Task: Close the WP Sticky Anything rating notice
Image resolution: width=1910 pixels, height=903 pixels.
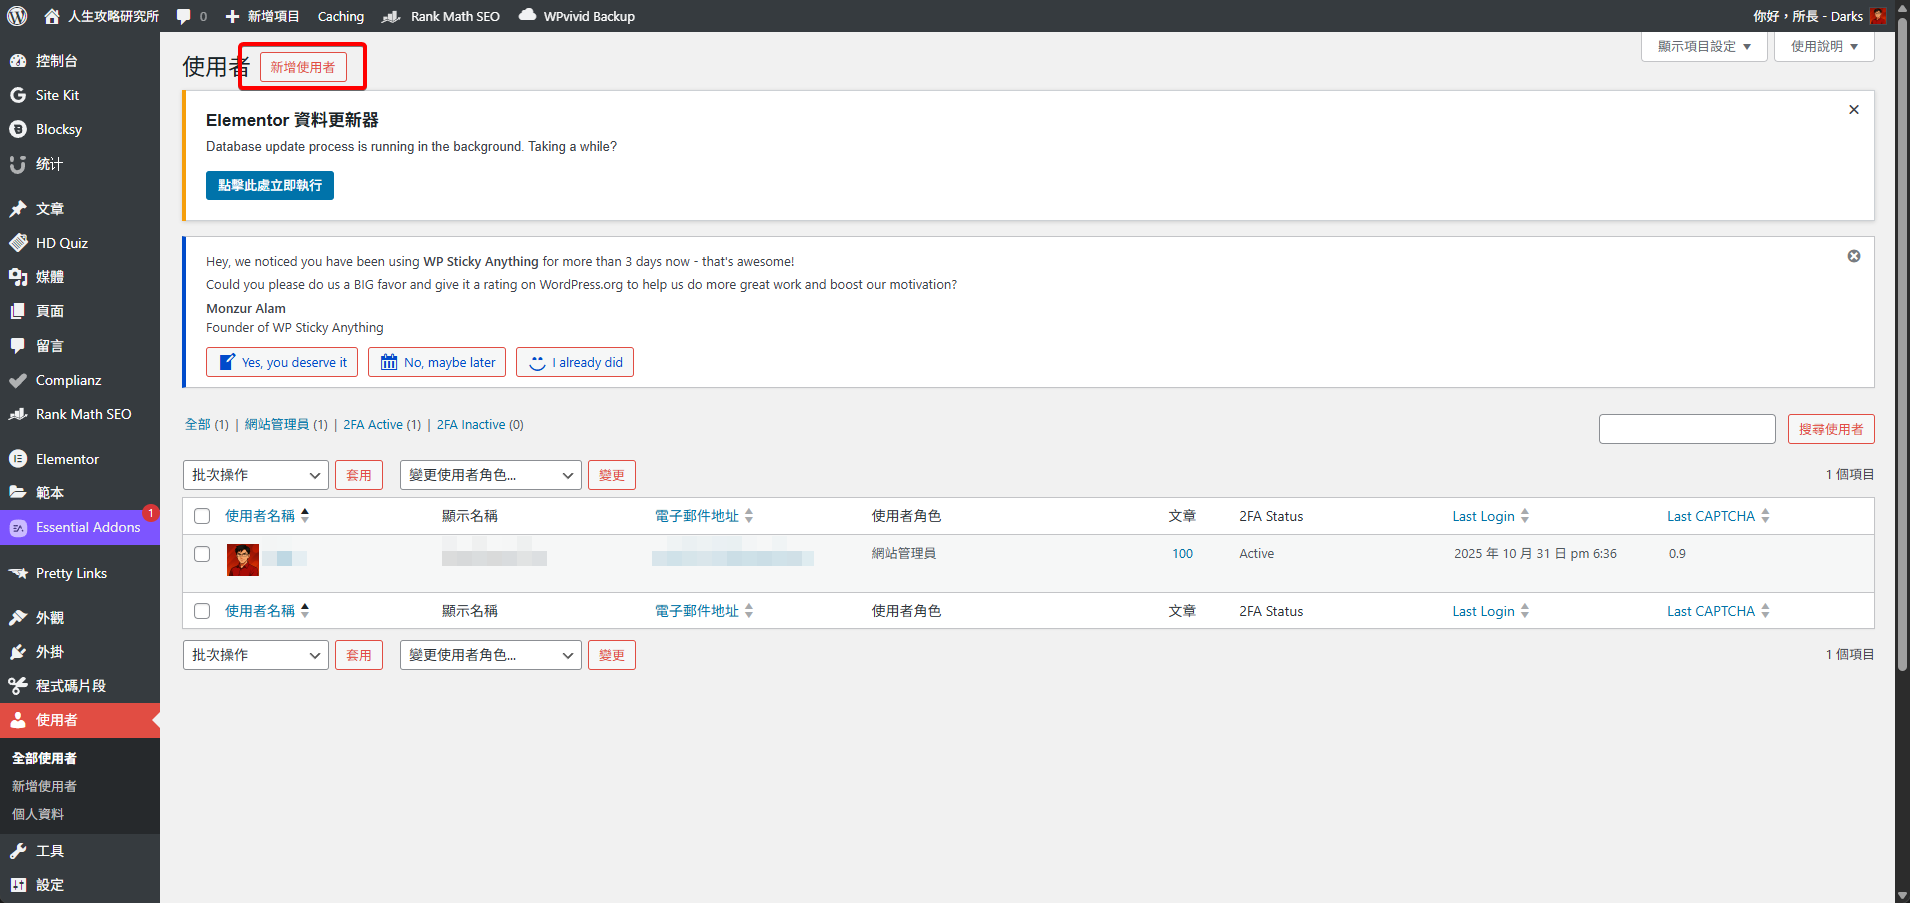Action: coord(1853,256)
